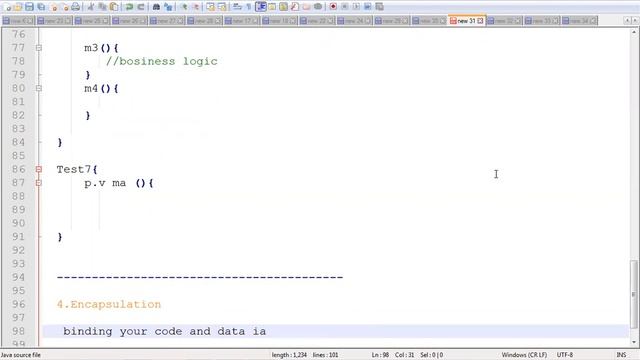Toggle word wrap in toolbar
640x360 pixels.
coord(237,7)
